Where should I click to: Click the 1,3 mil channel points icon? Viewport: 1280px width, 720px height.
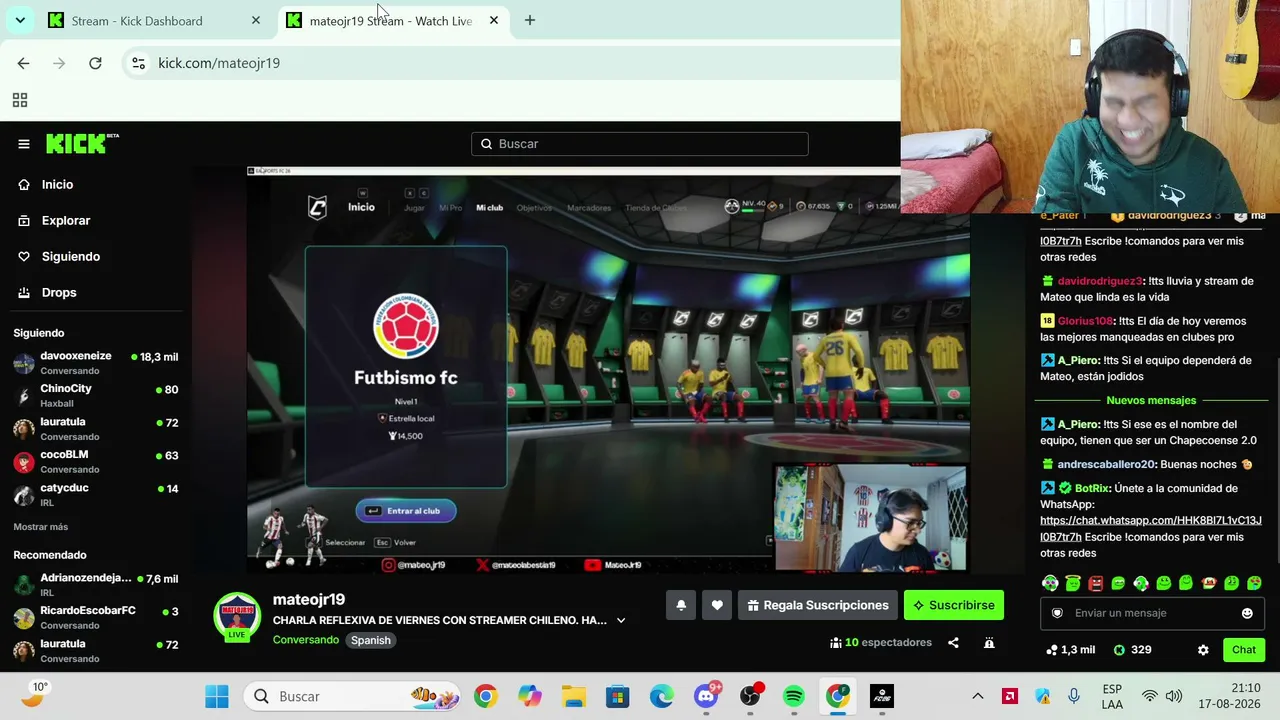(1052, 650)
